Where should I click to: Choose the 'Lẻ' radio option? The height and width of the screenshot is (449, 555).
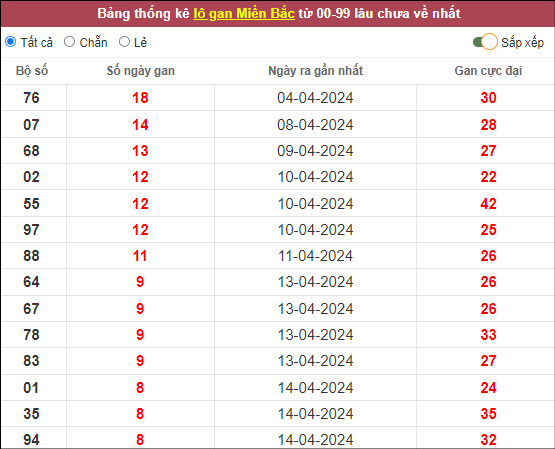124,42
